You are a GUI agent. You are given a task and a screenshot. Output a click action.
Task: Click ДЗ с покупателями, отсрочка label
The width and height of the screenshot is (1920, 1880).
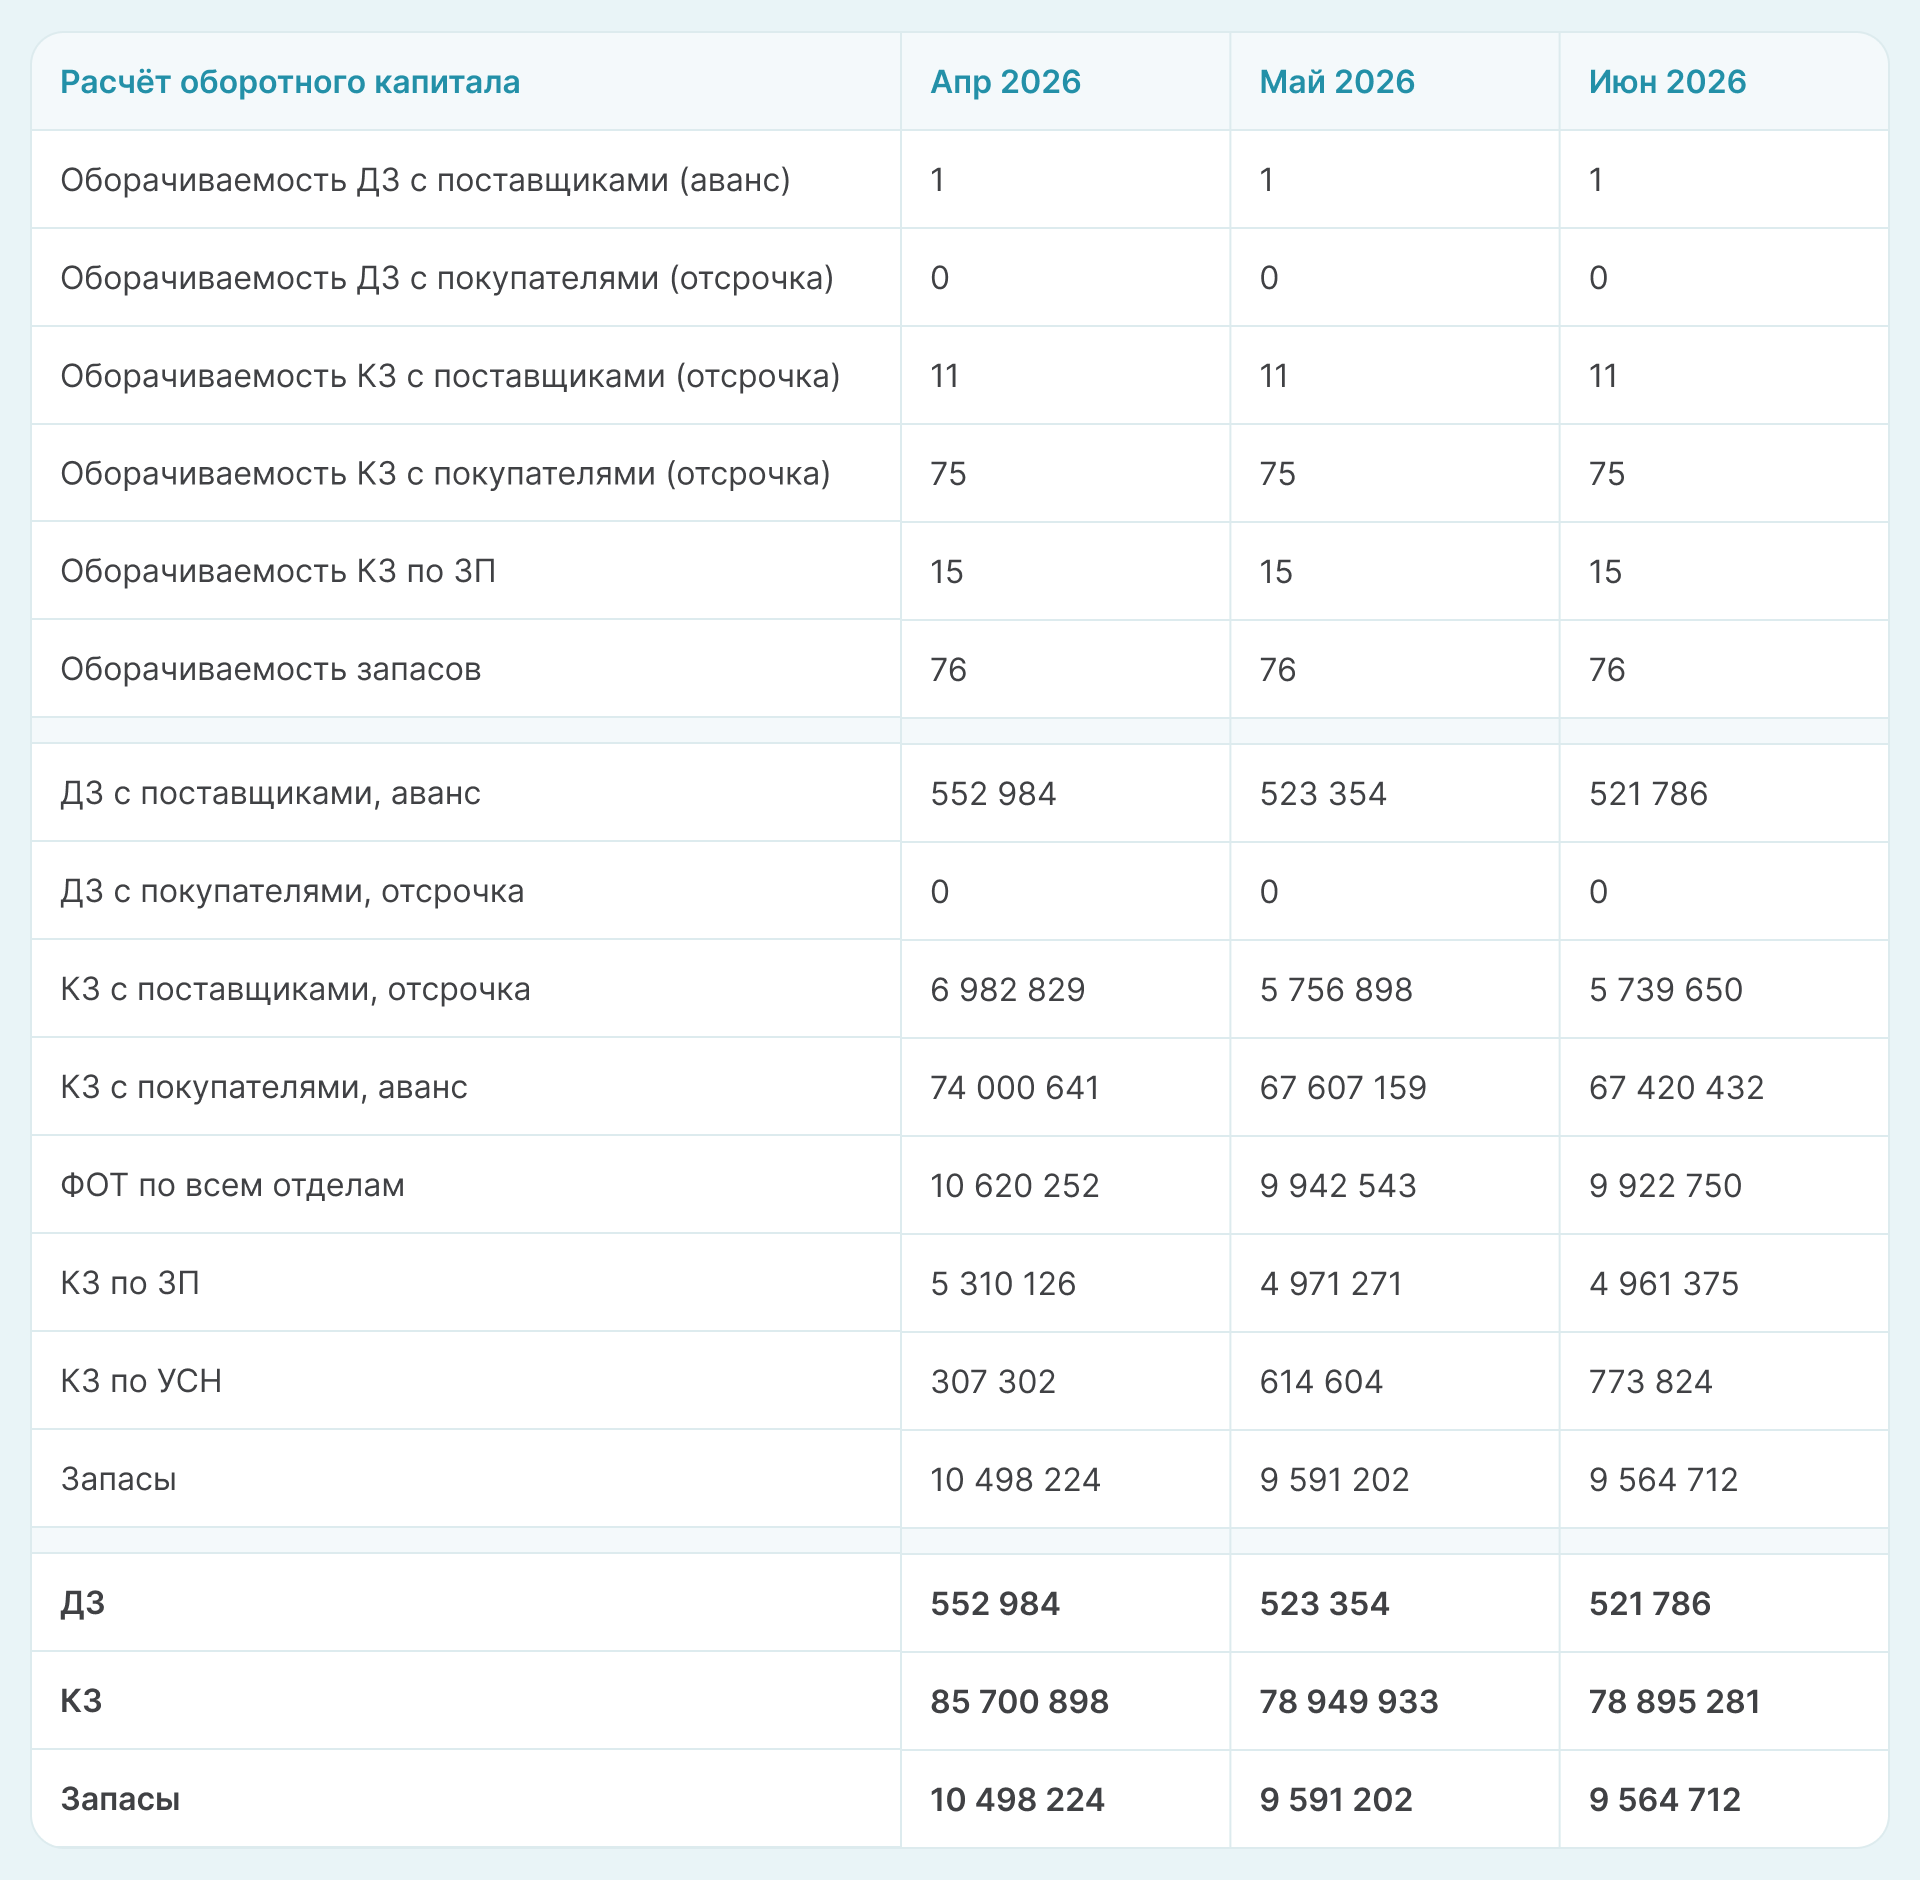(x=292, y=891)
